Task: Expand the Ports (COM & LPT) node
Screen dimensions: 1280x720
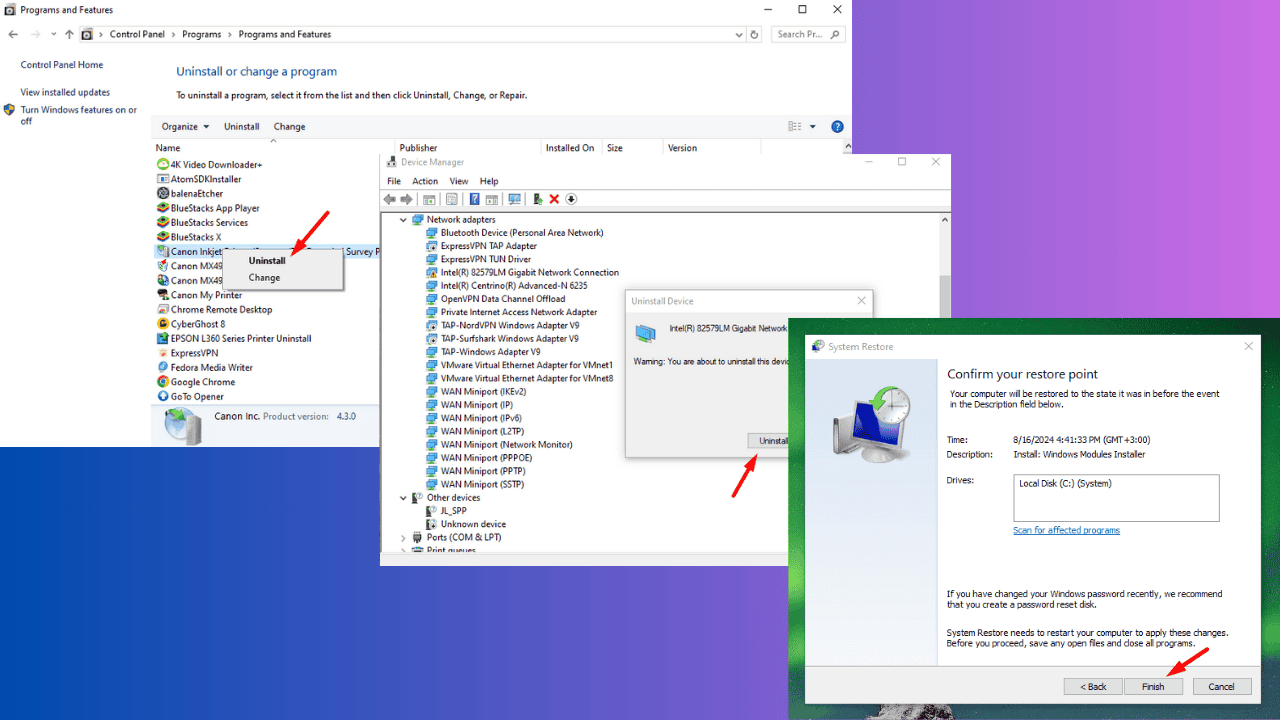Action: (404, 538)
